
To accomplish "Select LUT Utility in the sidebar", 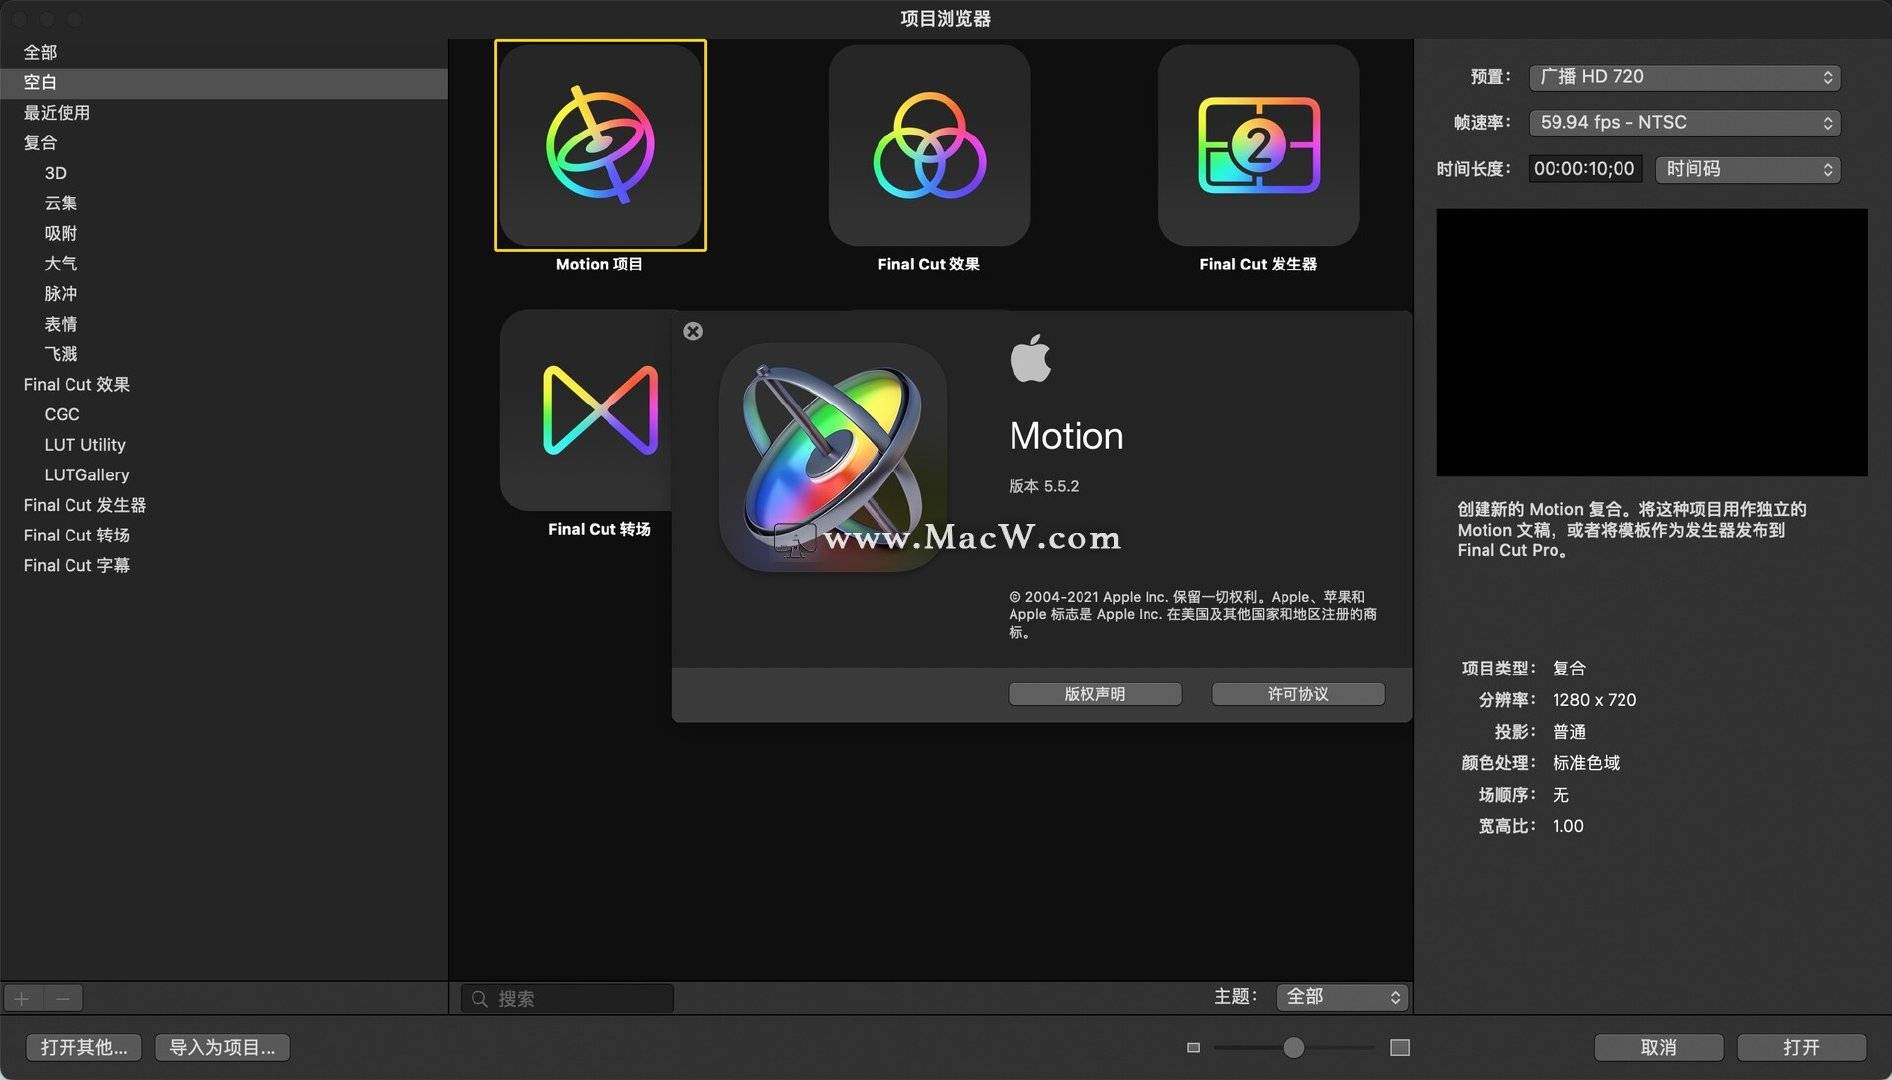I will click(85, 445).
